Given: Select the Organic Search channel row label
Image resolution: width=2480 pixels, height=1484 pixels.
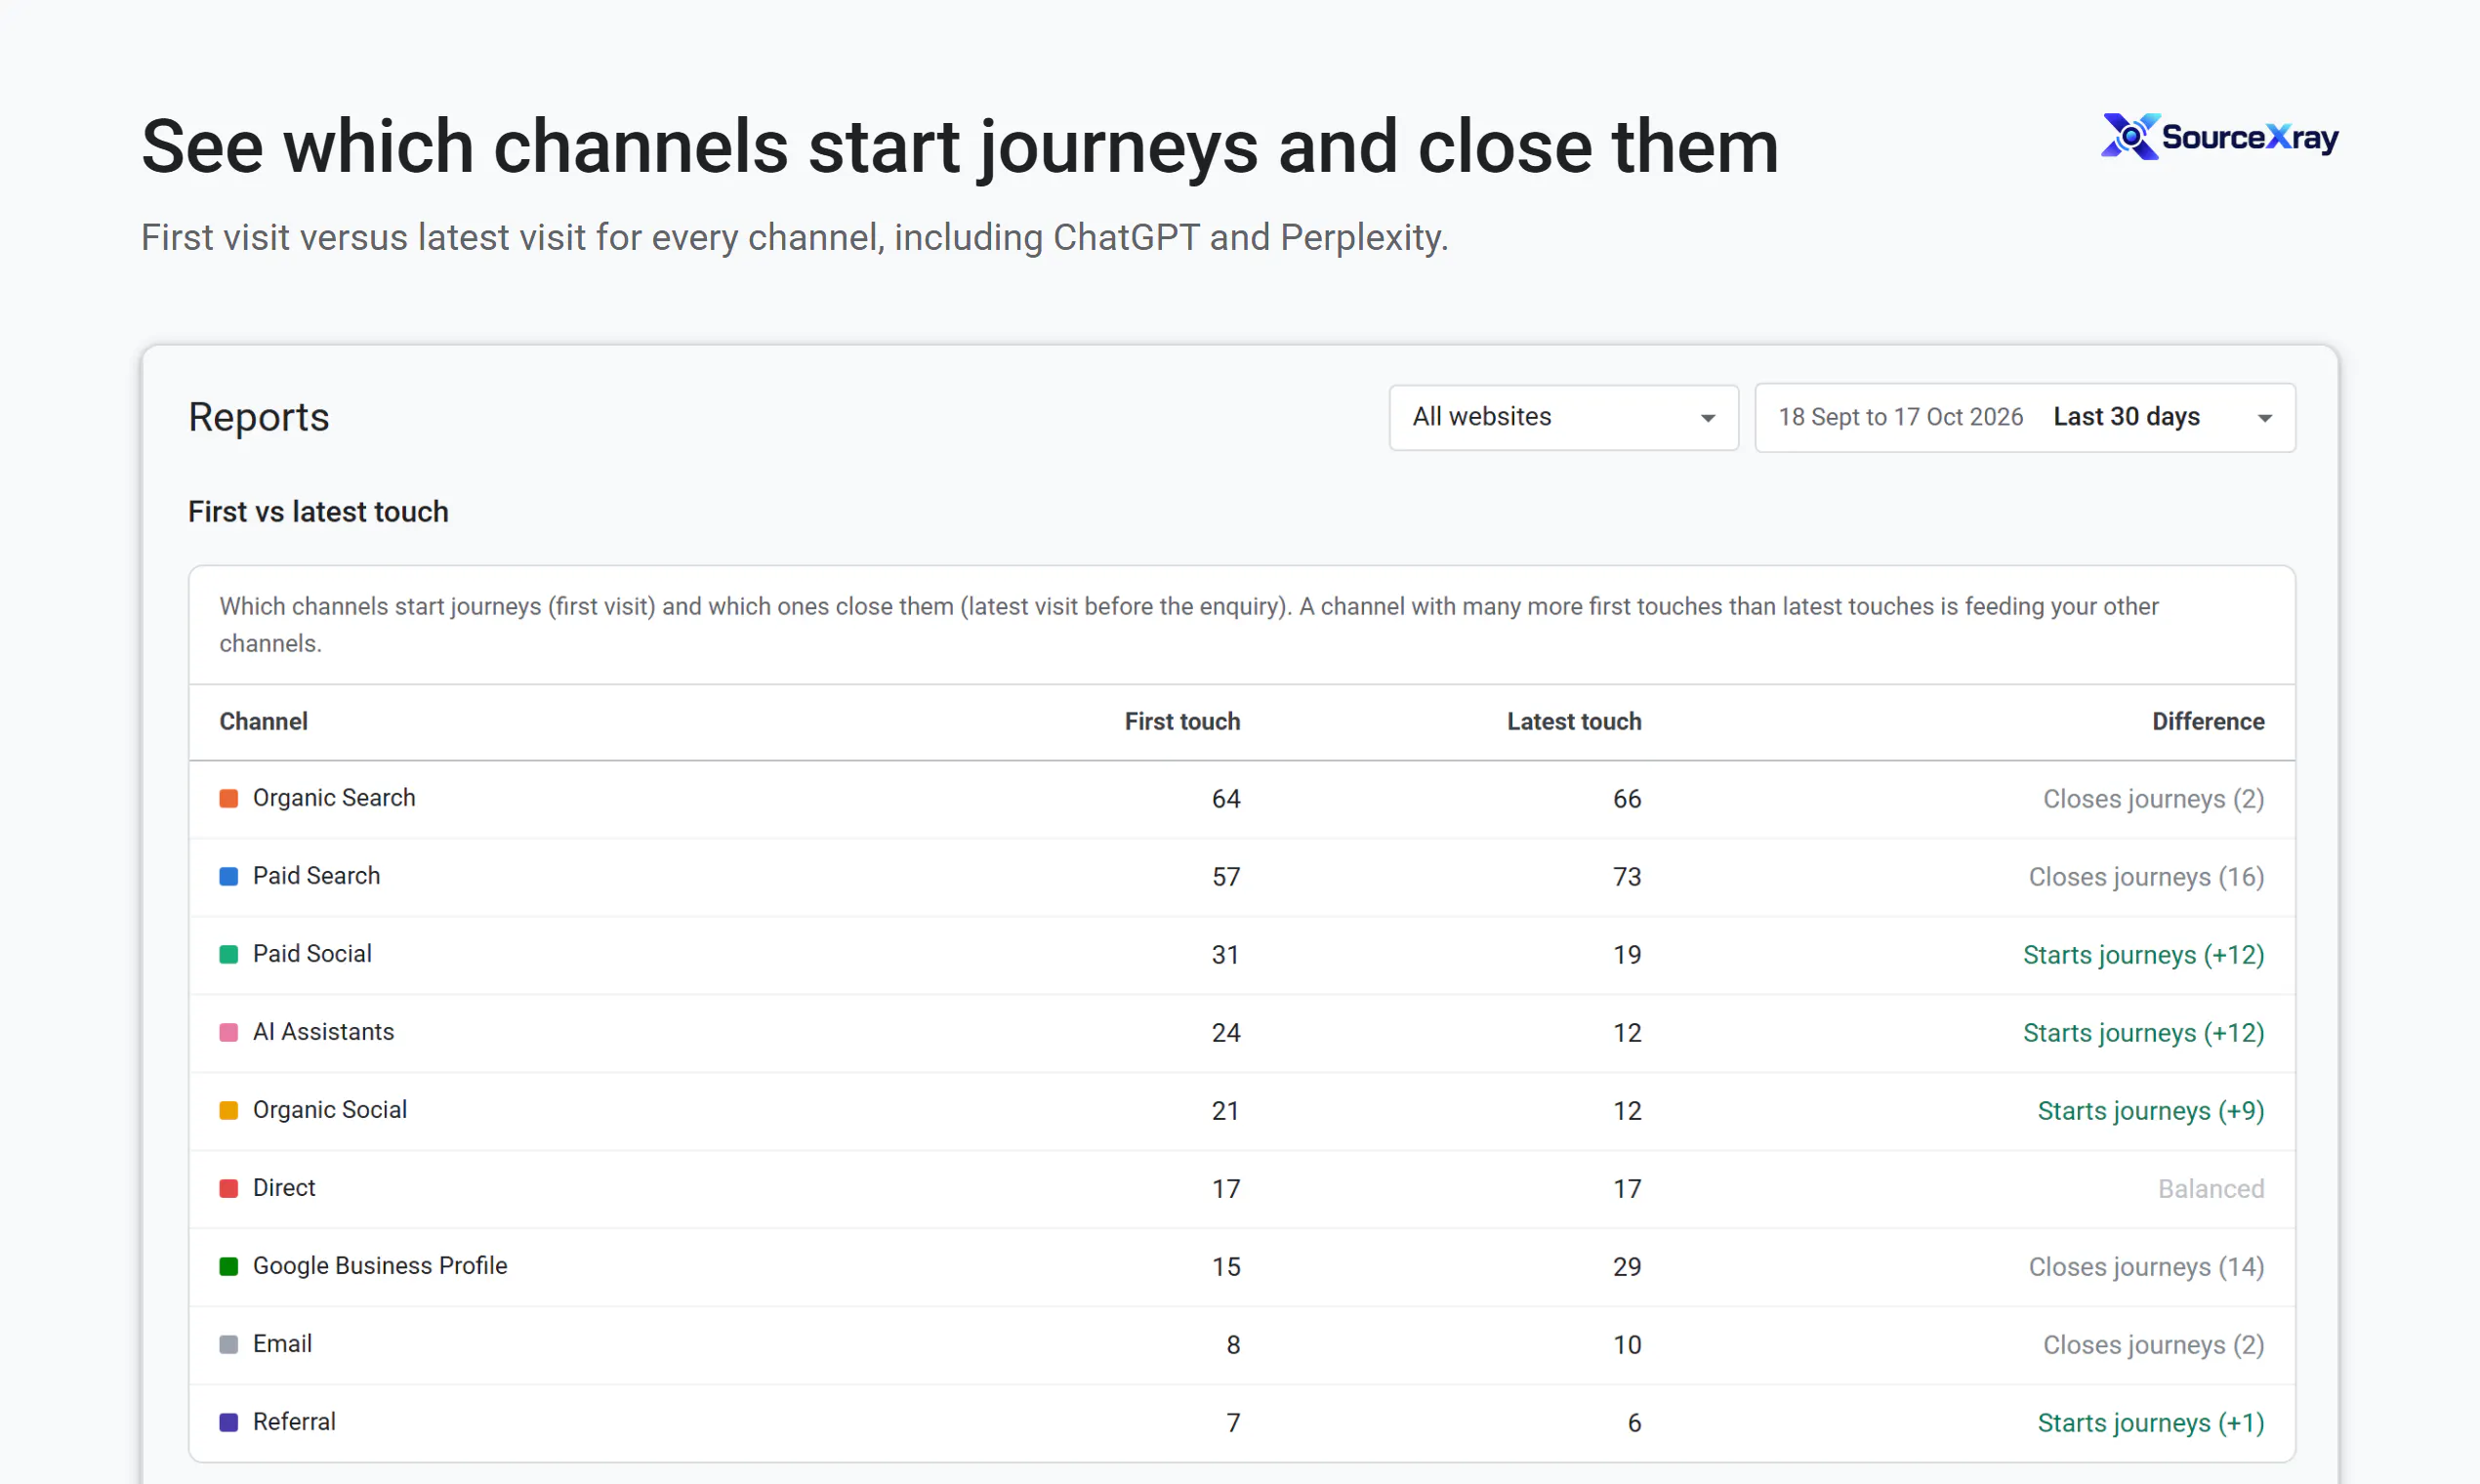Looking at the screenshot, I should [x=334, y=798].
